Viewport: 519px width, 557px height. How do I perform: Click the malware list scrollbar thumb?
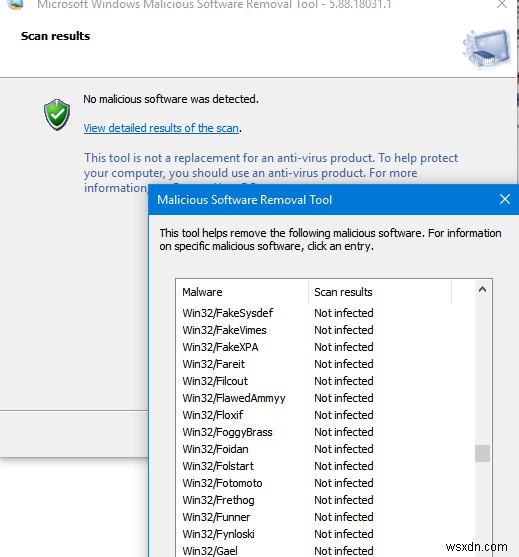click(482, 453)
